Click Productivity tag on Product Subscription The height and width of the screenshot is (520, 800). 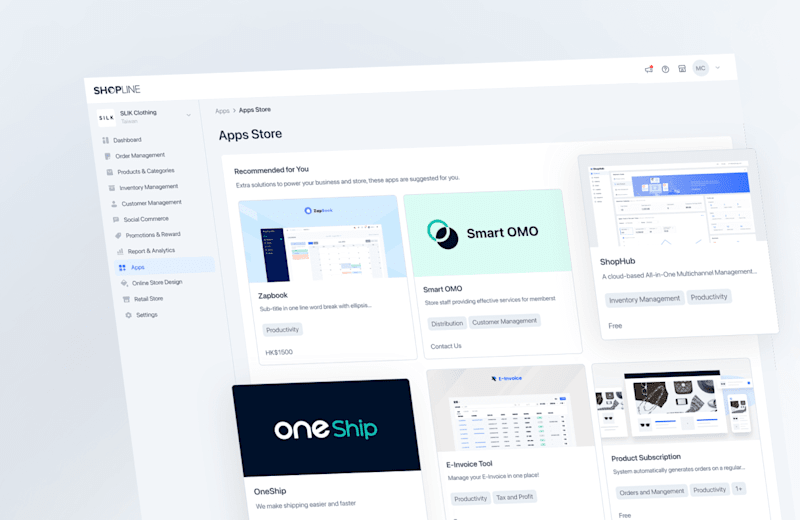tap(709, 490)
